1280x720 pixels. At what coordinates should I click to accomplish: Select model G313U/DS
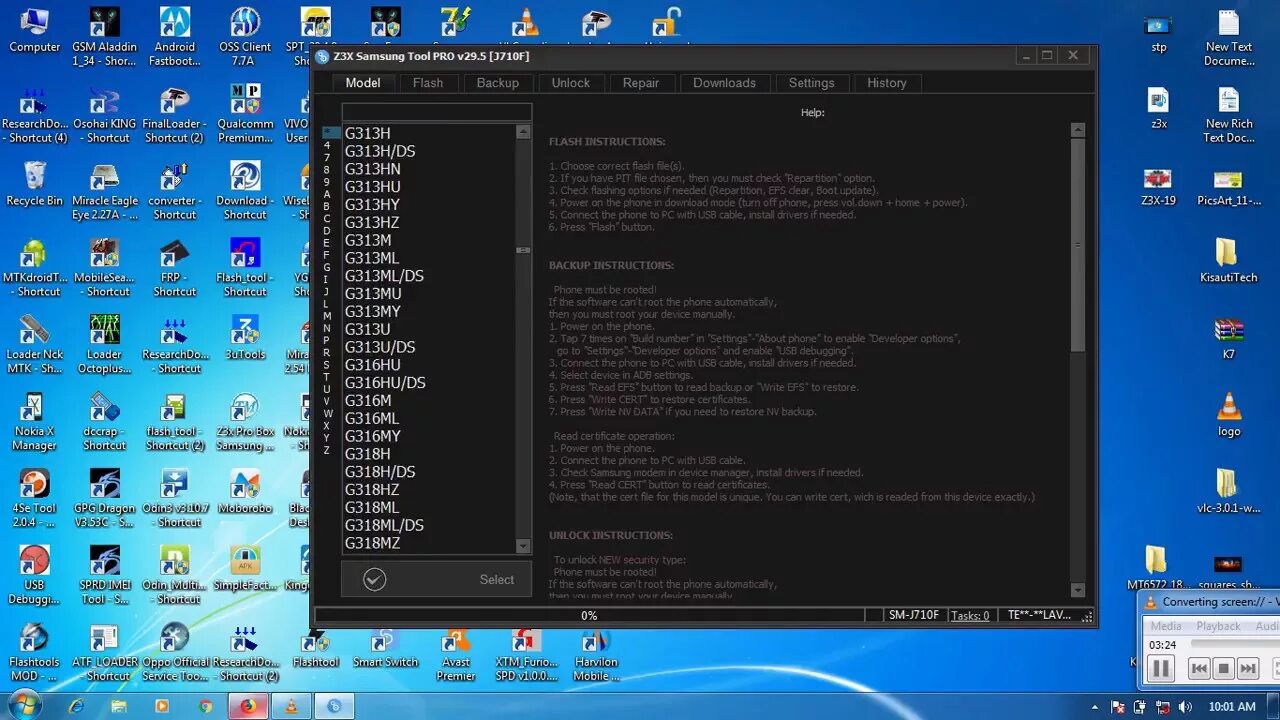(x=380, y=347)
